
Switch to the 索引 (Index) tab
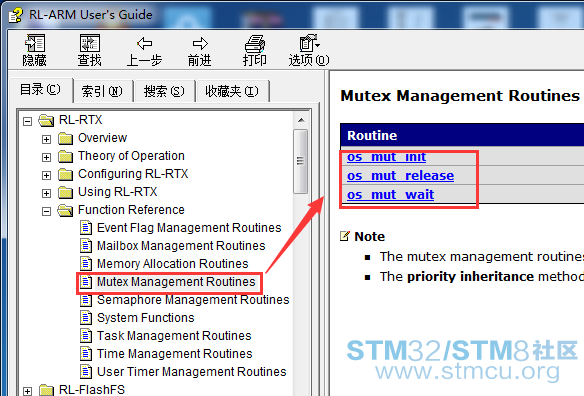[102, 91]
